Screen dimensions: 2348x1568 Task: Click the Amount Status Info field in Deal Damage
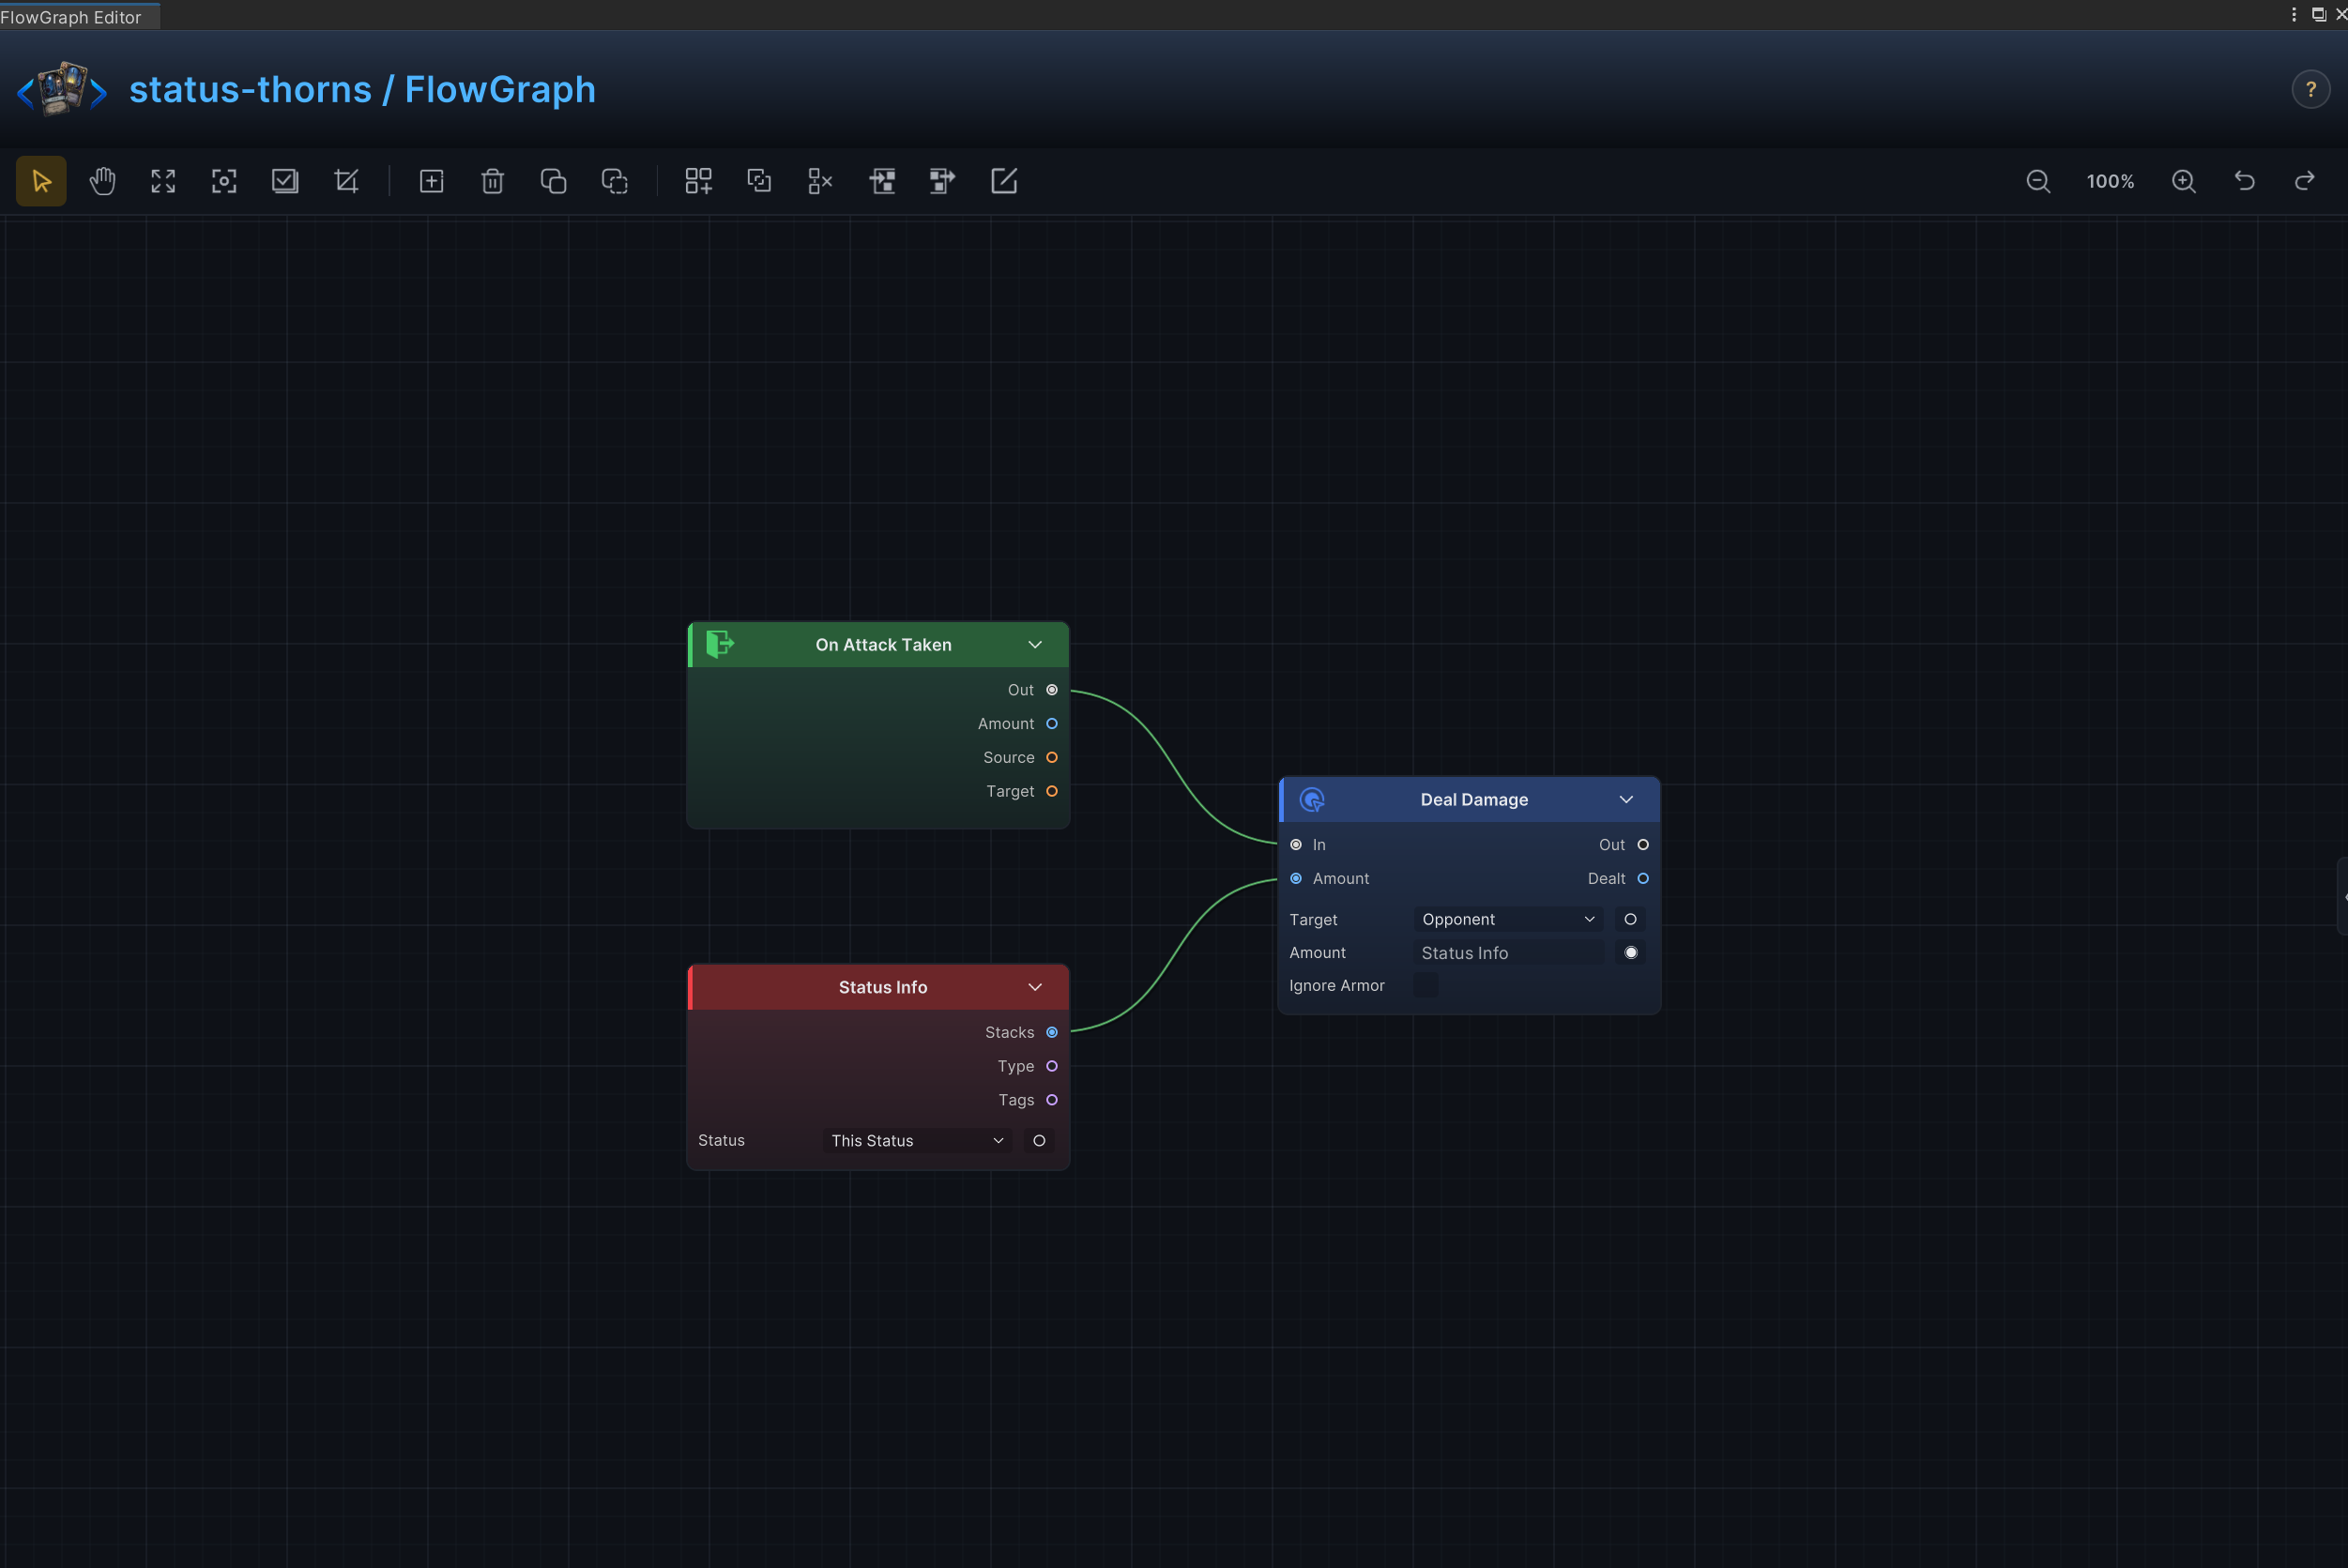(x=1508, y=953)
